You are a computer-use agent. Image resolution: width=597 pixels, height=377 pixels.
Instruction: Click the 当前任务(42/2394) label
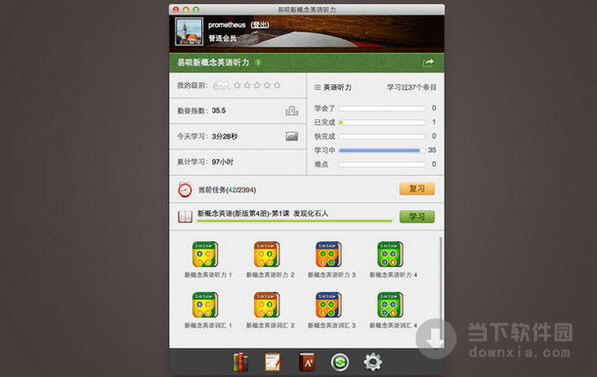pyautogui.click(x=227, y=190)
